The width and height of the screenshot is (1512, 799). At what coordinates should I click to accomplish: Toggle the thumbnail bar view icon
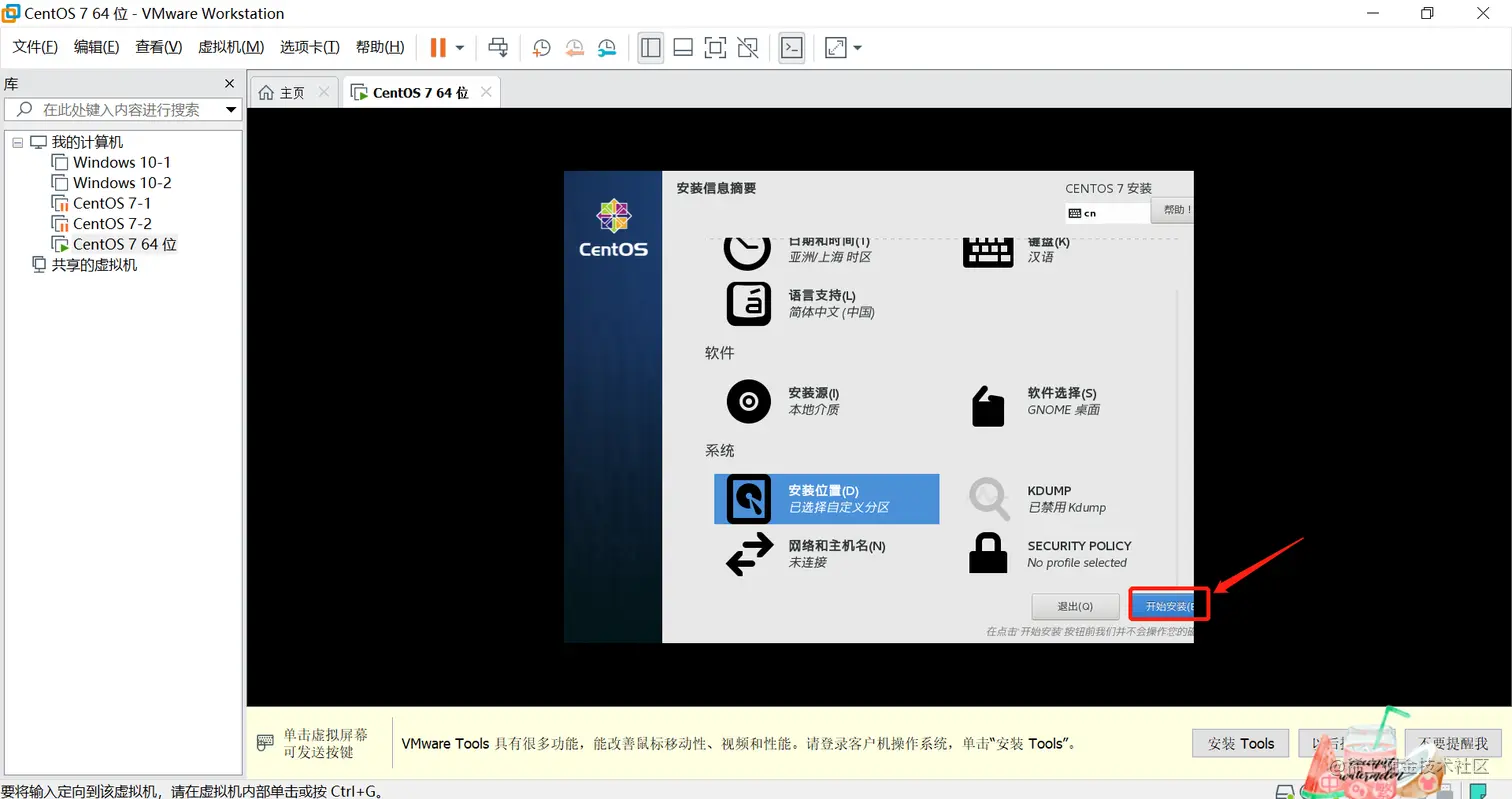tap(683, 47)
